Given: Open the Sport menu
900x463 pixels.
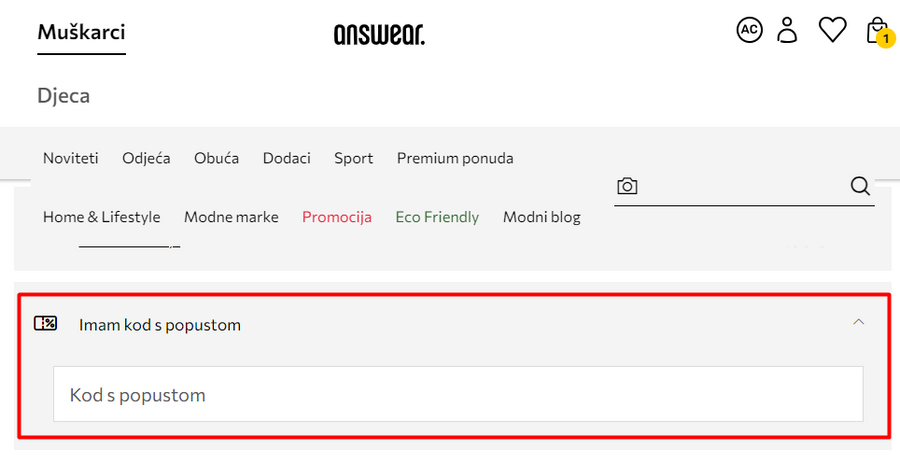Looking at the screenshot, I should click(353, 158).
